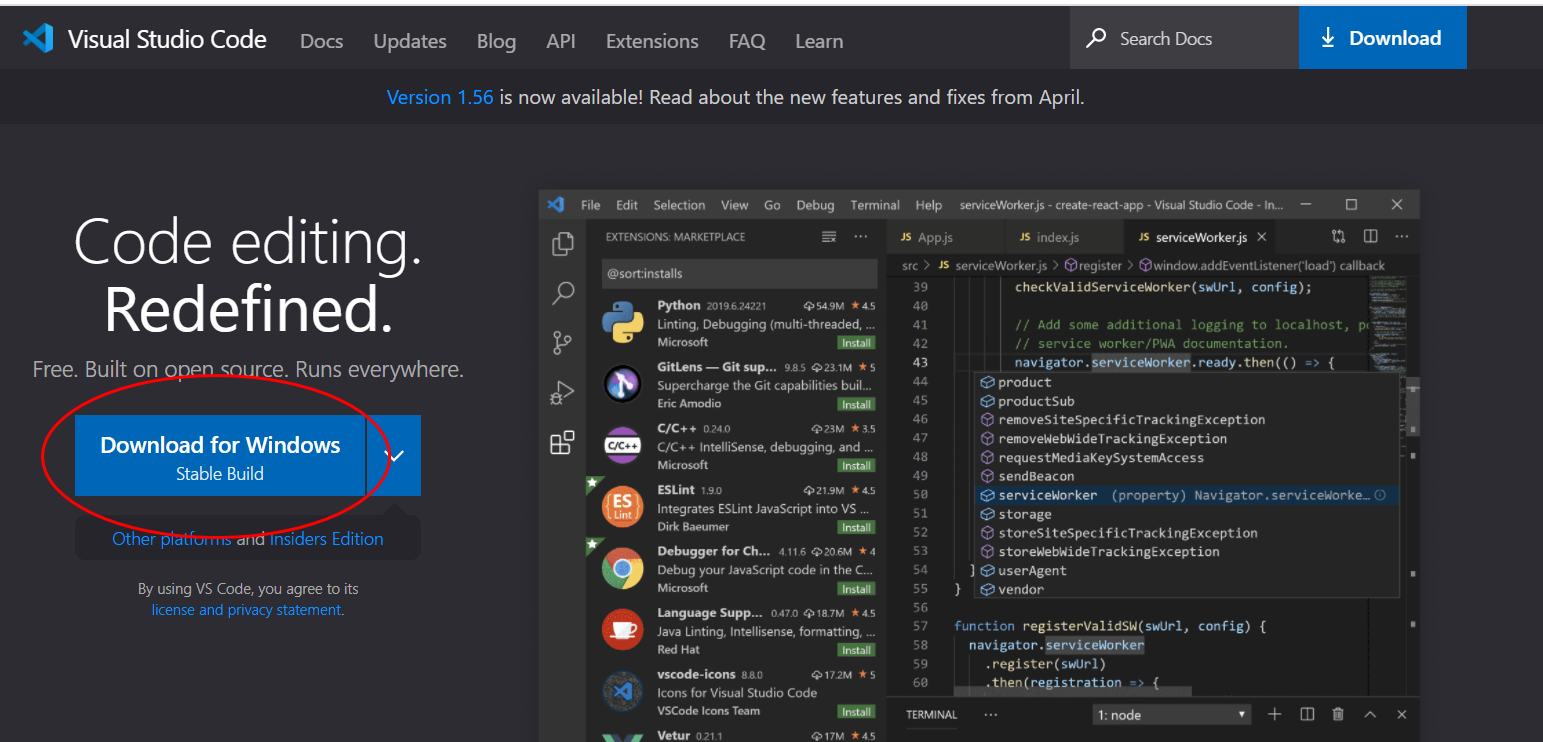Click Download for Windows Stable Build
1543x742 pixels.
220,456
